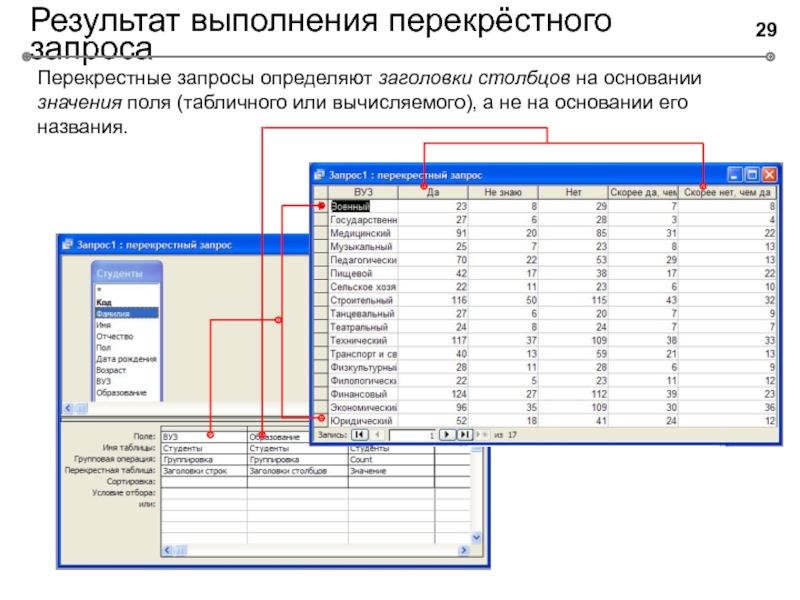This screenshot has height=600, width=800.
Task: Go to previous record in navigator
Action: [x=377, y=435]
